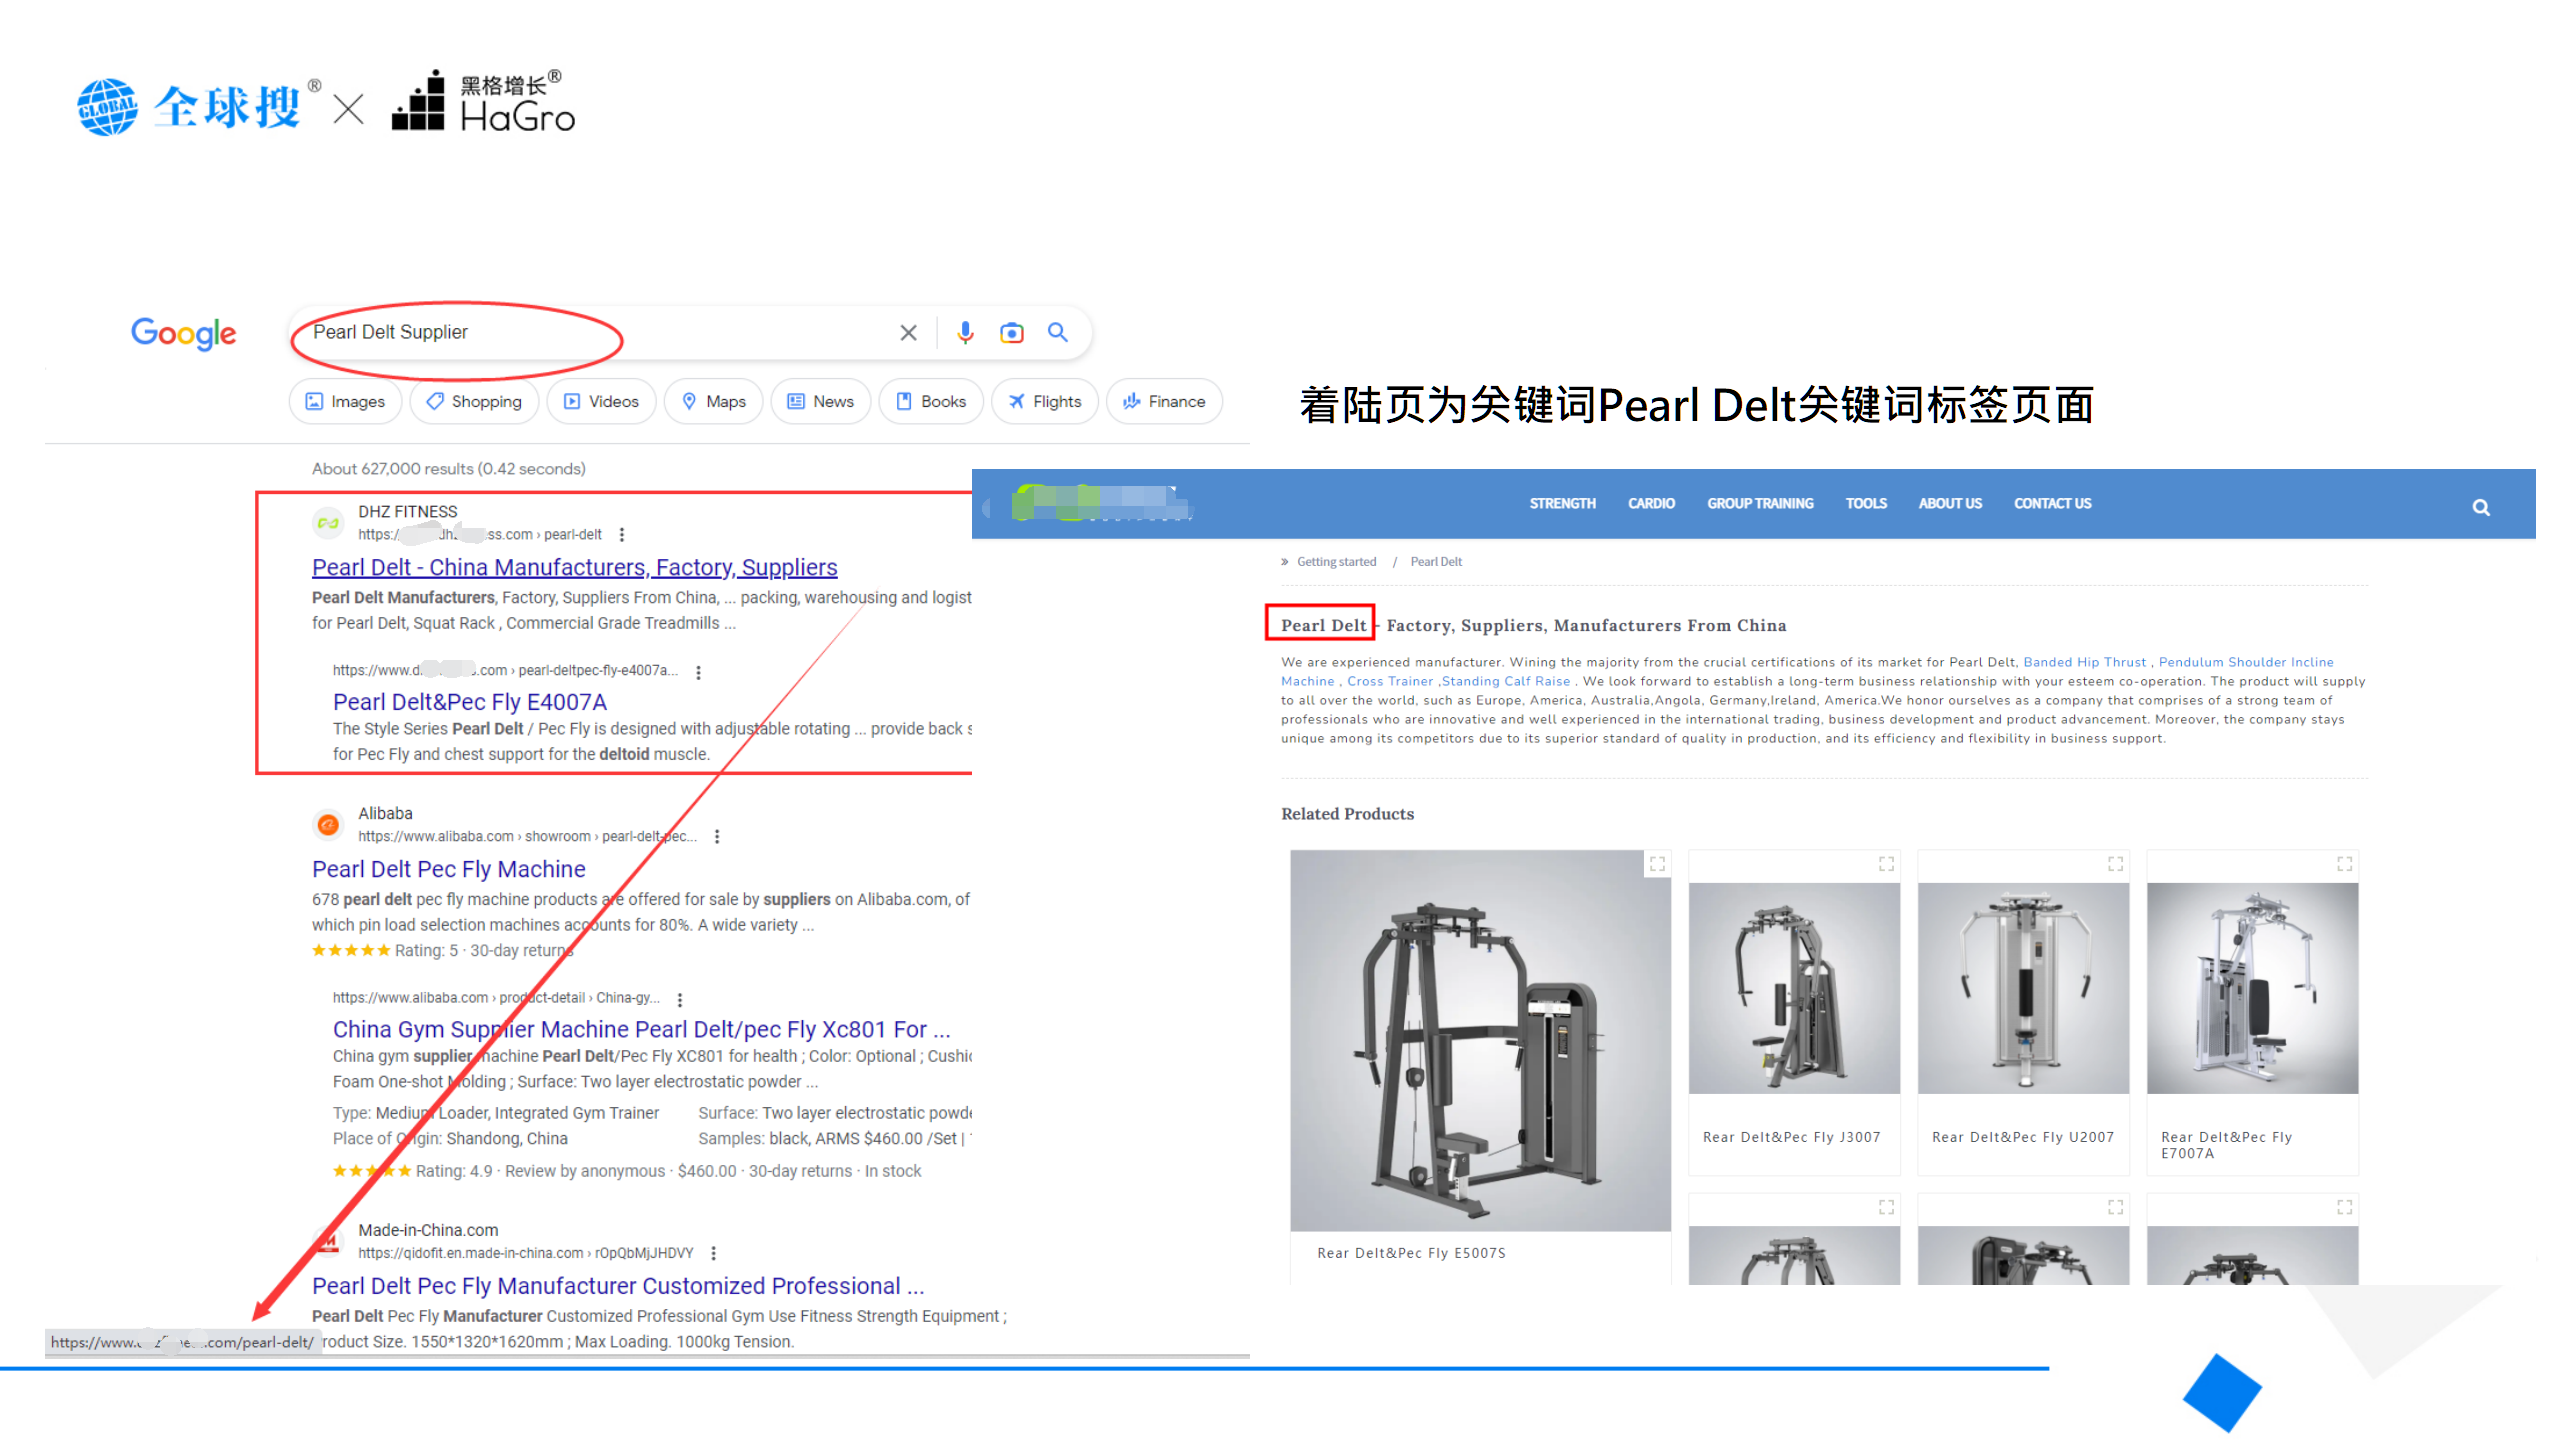The image size is (2560, 1440).
Task: Open Pearl Delt China Manufacturers result link
Action: coord(574,568)
